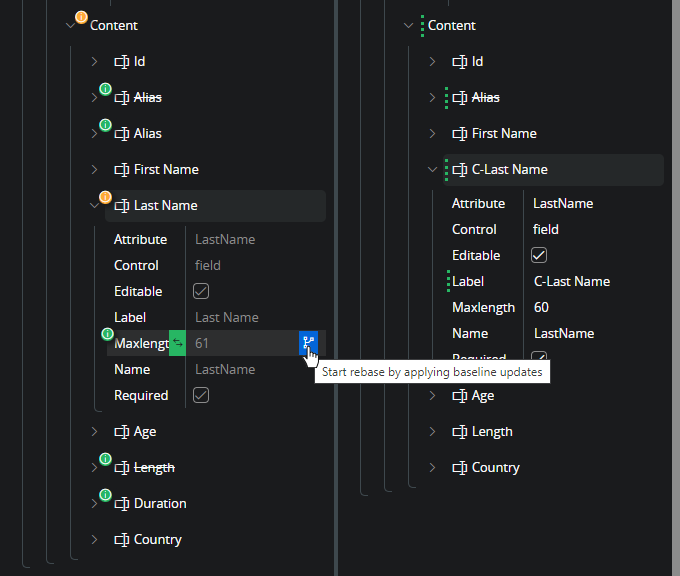Screen dimensions: 680x576
Task: Click the green swap icon on Maxlength row
Action: (x=177, y=343)
